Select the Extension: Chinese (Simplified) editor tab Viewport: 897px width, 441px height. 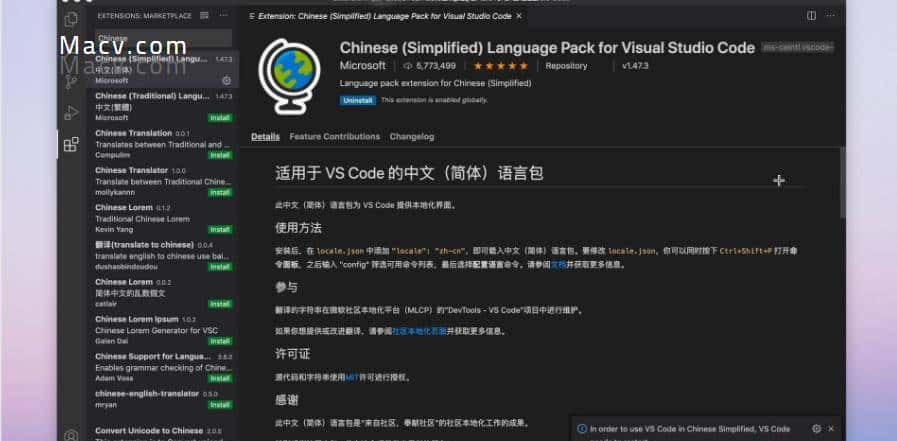(384, 16)
